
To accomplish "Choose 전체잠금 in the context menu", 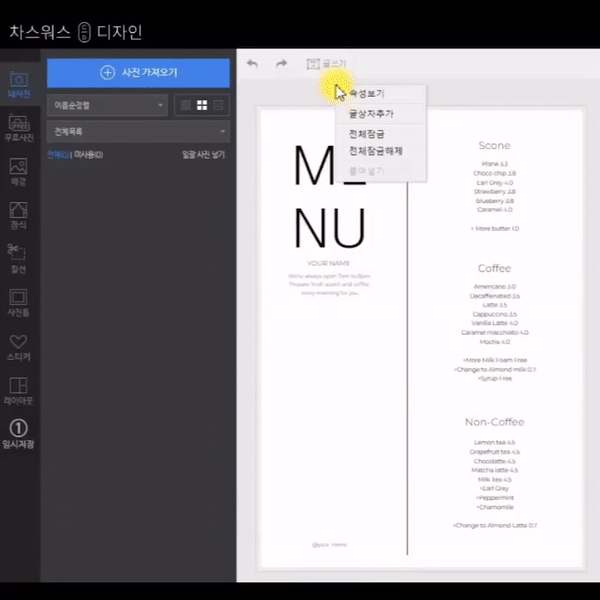I will click(381, 134).
